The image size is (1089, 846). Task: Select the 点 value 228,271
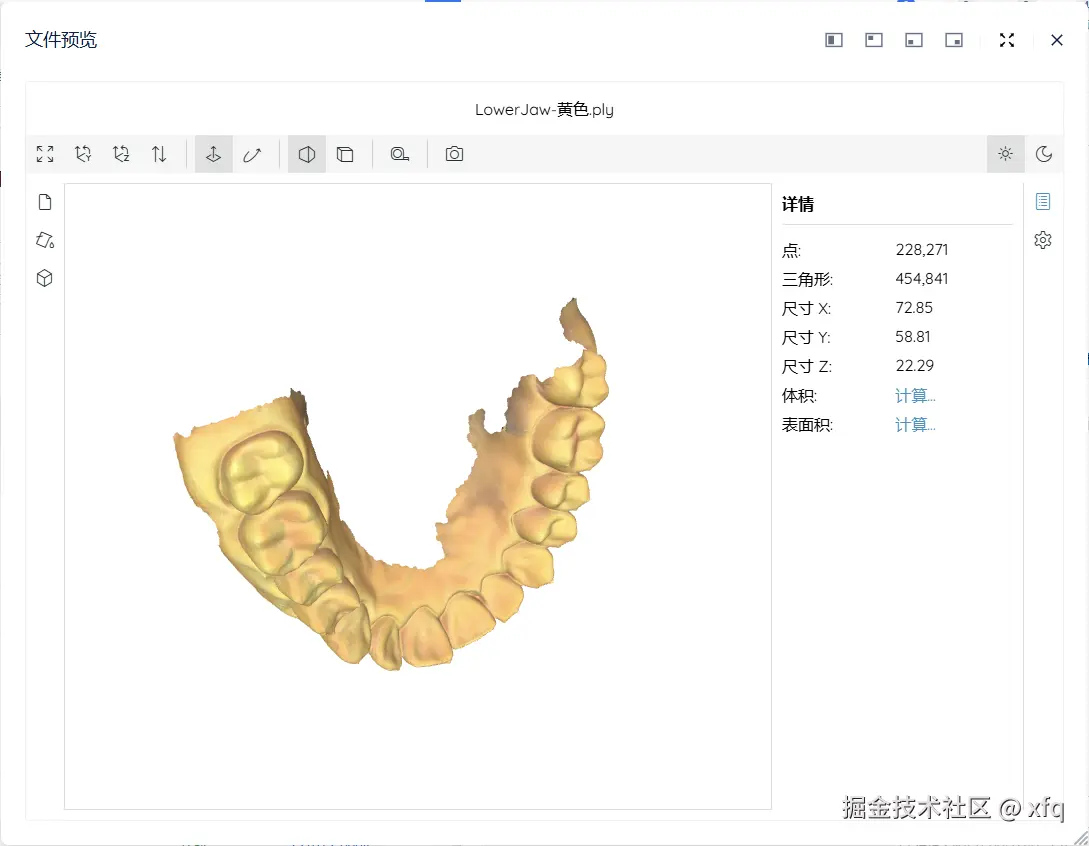click(922, 250)
